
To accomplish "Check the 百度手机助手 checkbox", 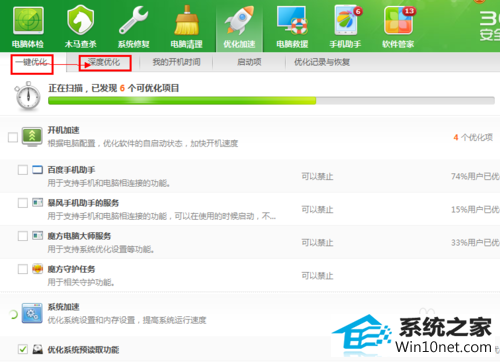I will click(x=23, y=170).
